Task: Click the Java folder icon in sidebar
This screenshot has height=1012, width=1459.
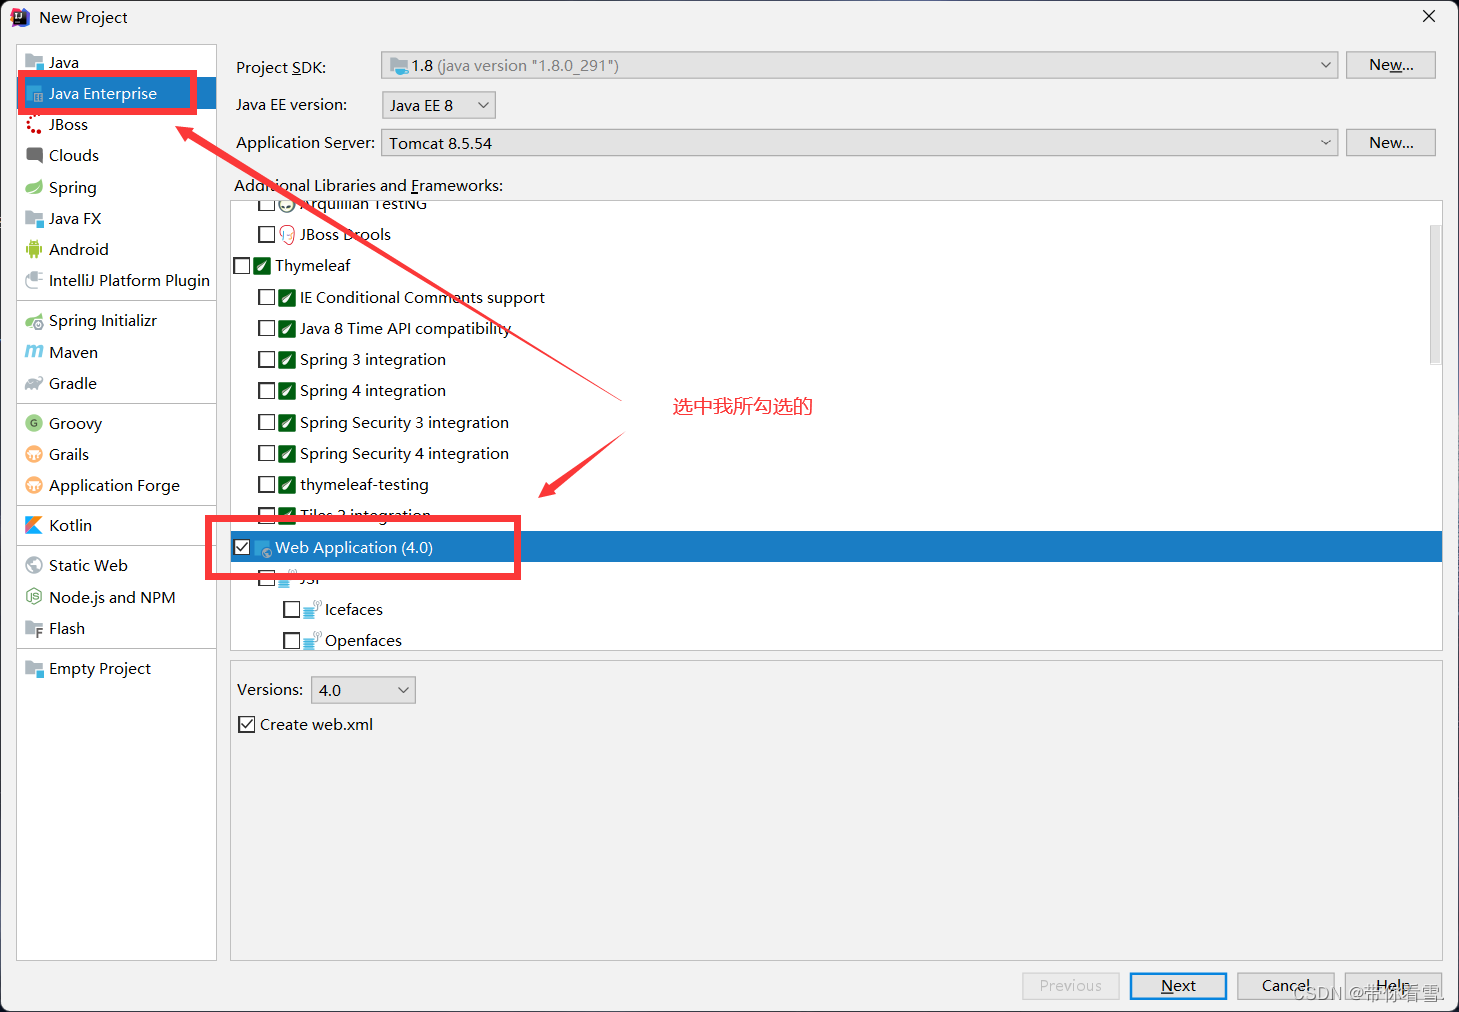Action: pos(34,62)
